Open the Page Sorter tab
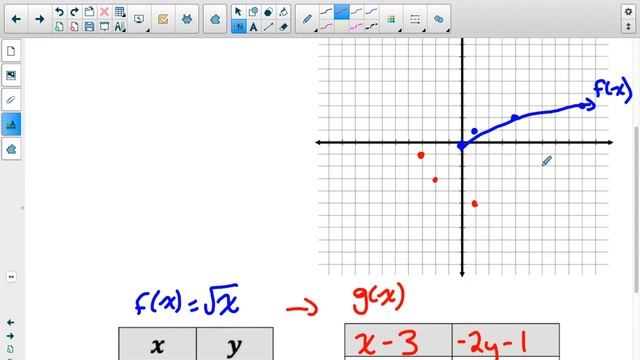 tap(11, 51)
